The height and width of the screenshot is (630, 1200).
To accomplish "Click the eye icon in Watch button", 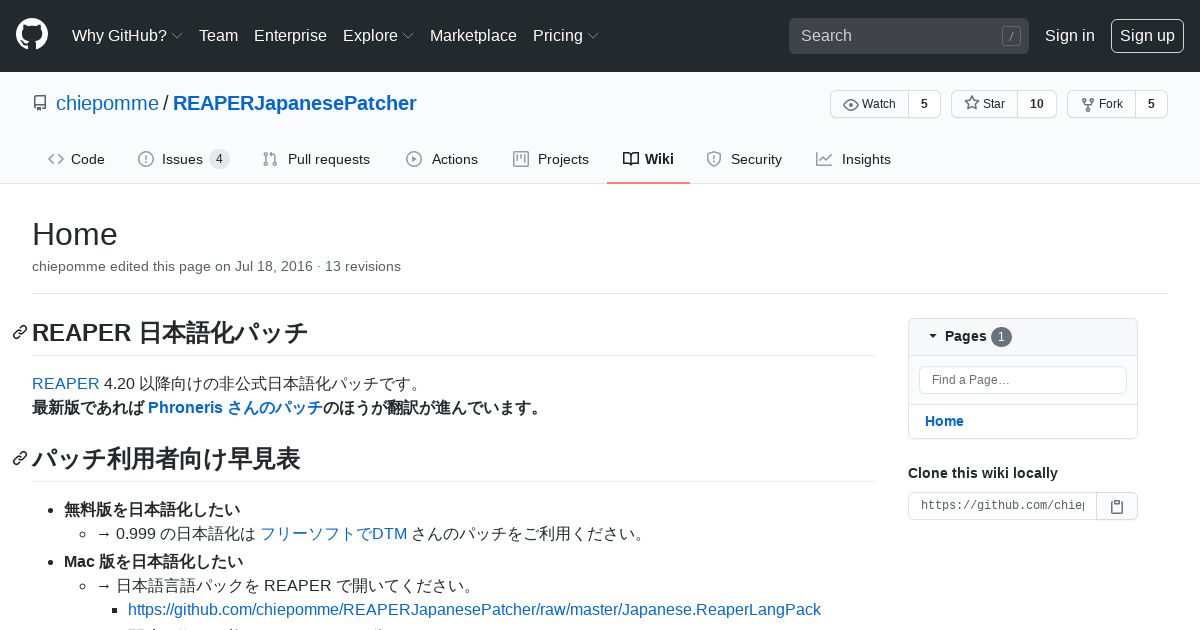I will click(x=851, y=104).
